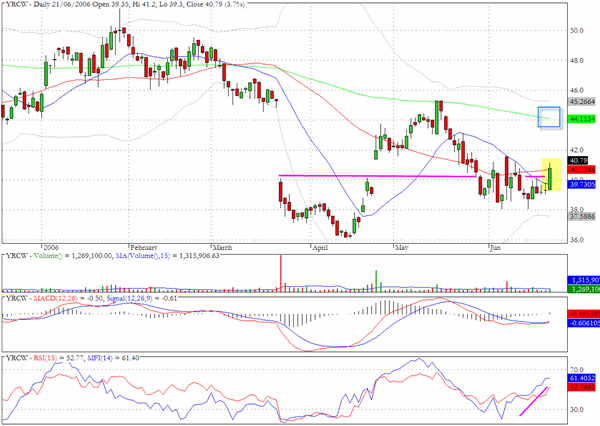Select the 46.0 price axis label
Screen dimensions: 600x426
(577, 90)
